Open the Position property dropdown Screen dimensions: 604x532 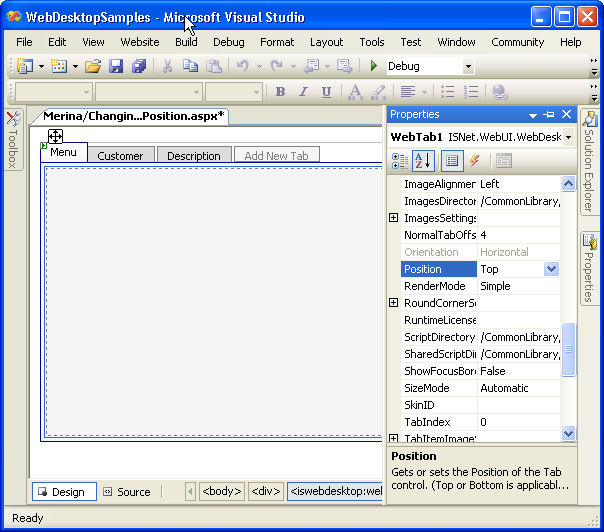pos(551,269)
